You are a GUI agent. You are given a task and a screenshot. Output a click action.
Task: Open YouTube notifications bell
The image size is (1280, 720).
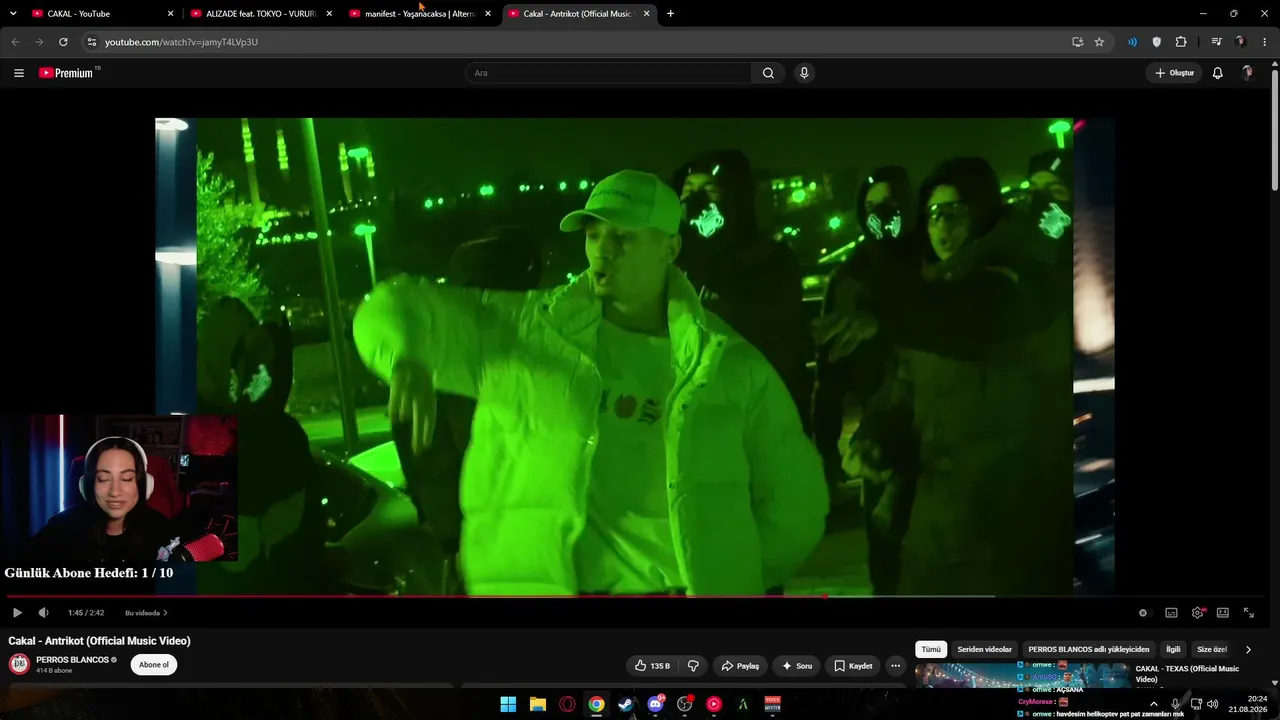[x=1217, y=73]
